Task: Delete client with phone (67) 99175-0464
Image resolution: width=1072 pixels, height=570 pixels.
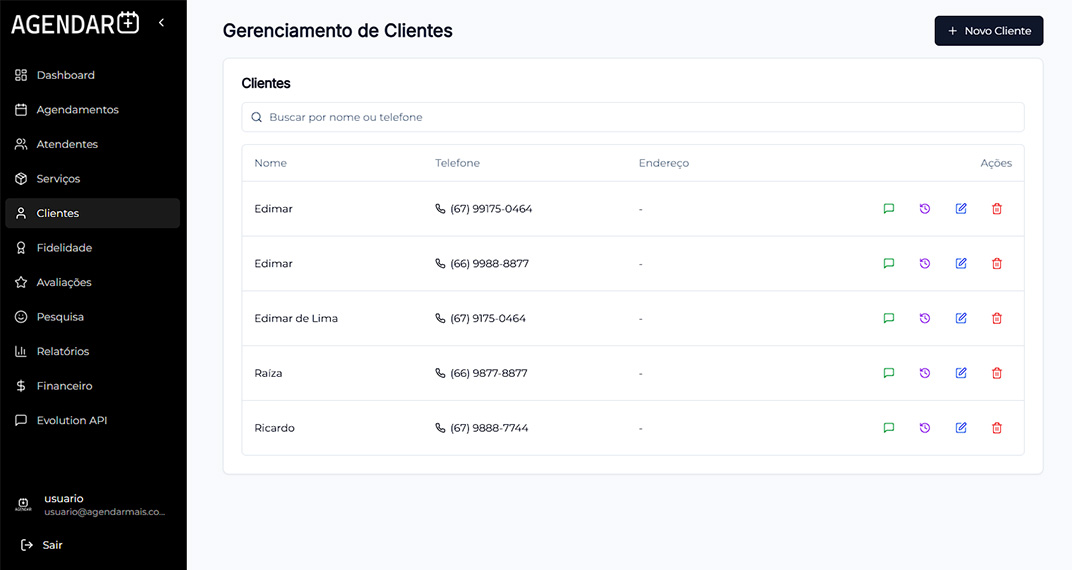Action: pos(997,208)
